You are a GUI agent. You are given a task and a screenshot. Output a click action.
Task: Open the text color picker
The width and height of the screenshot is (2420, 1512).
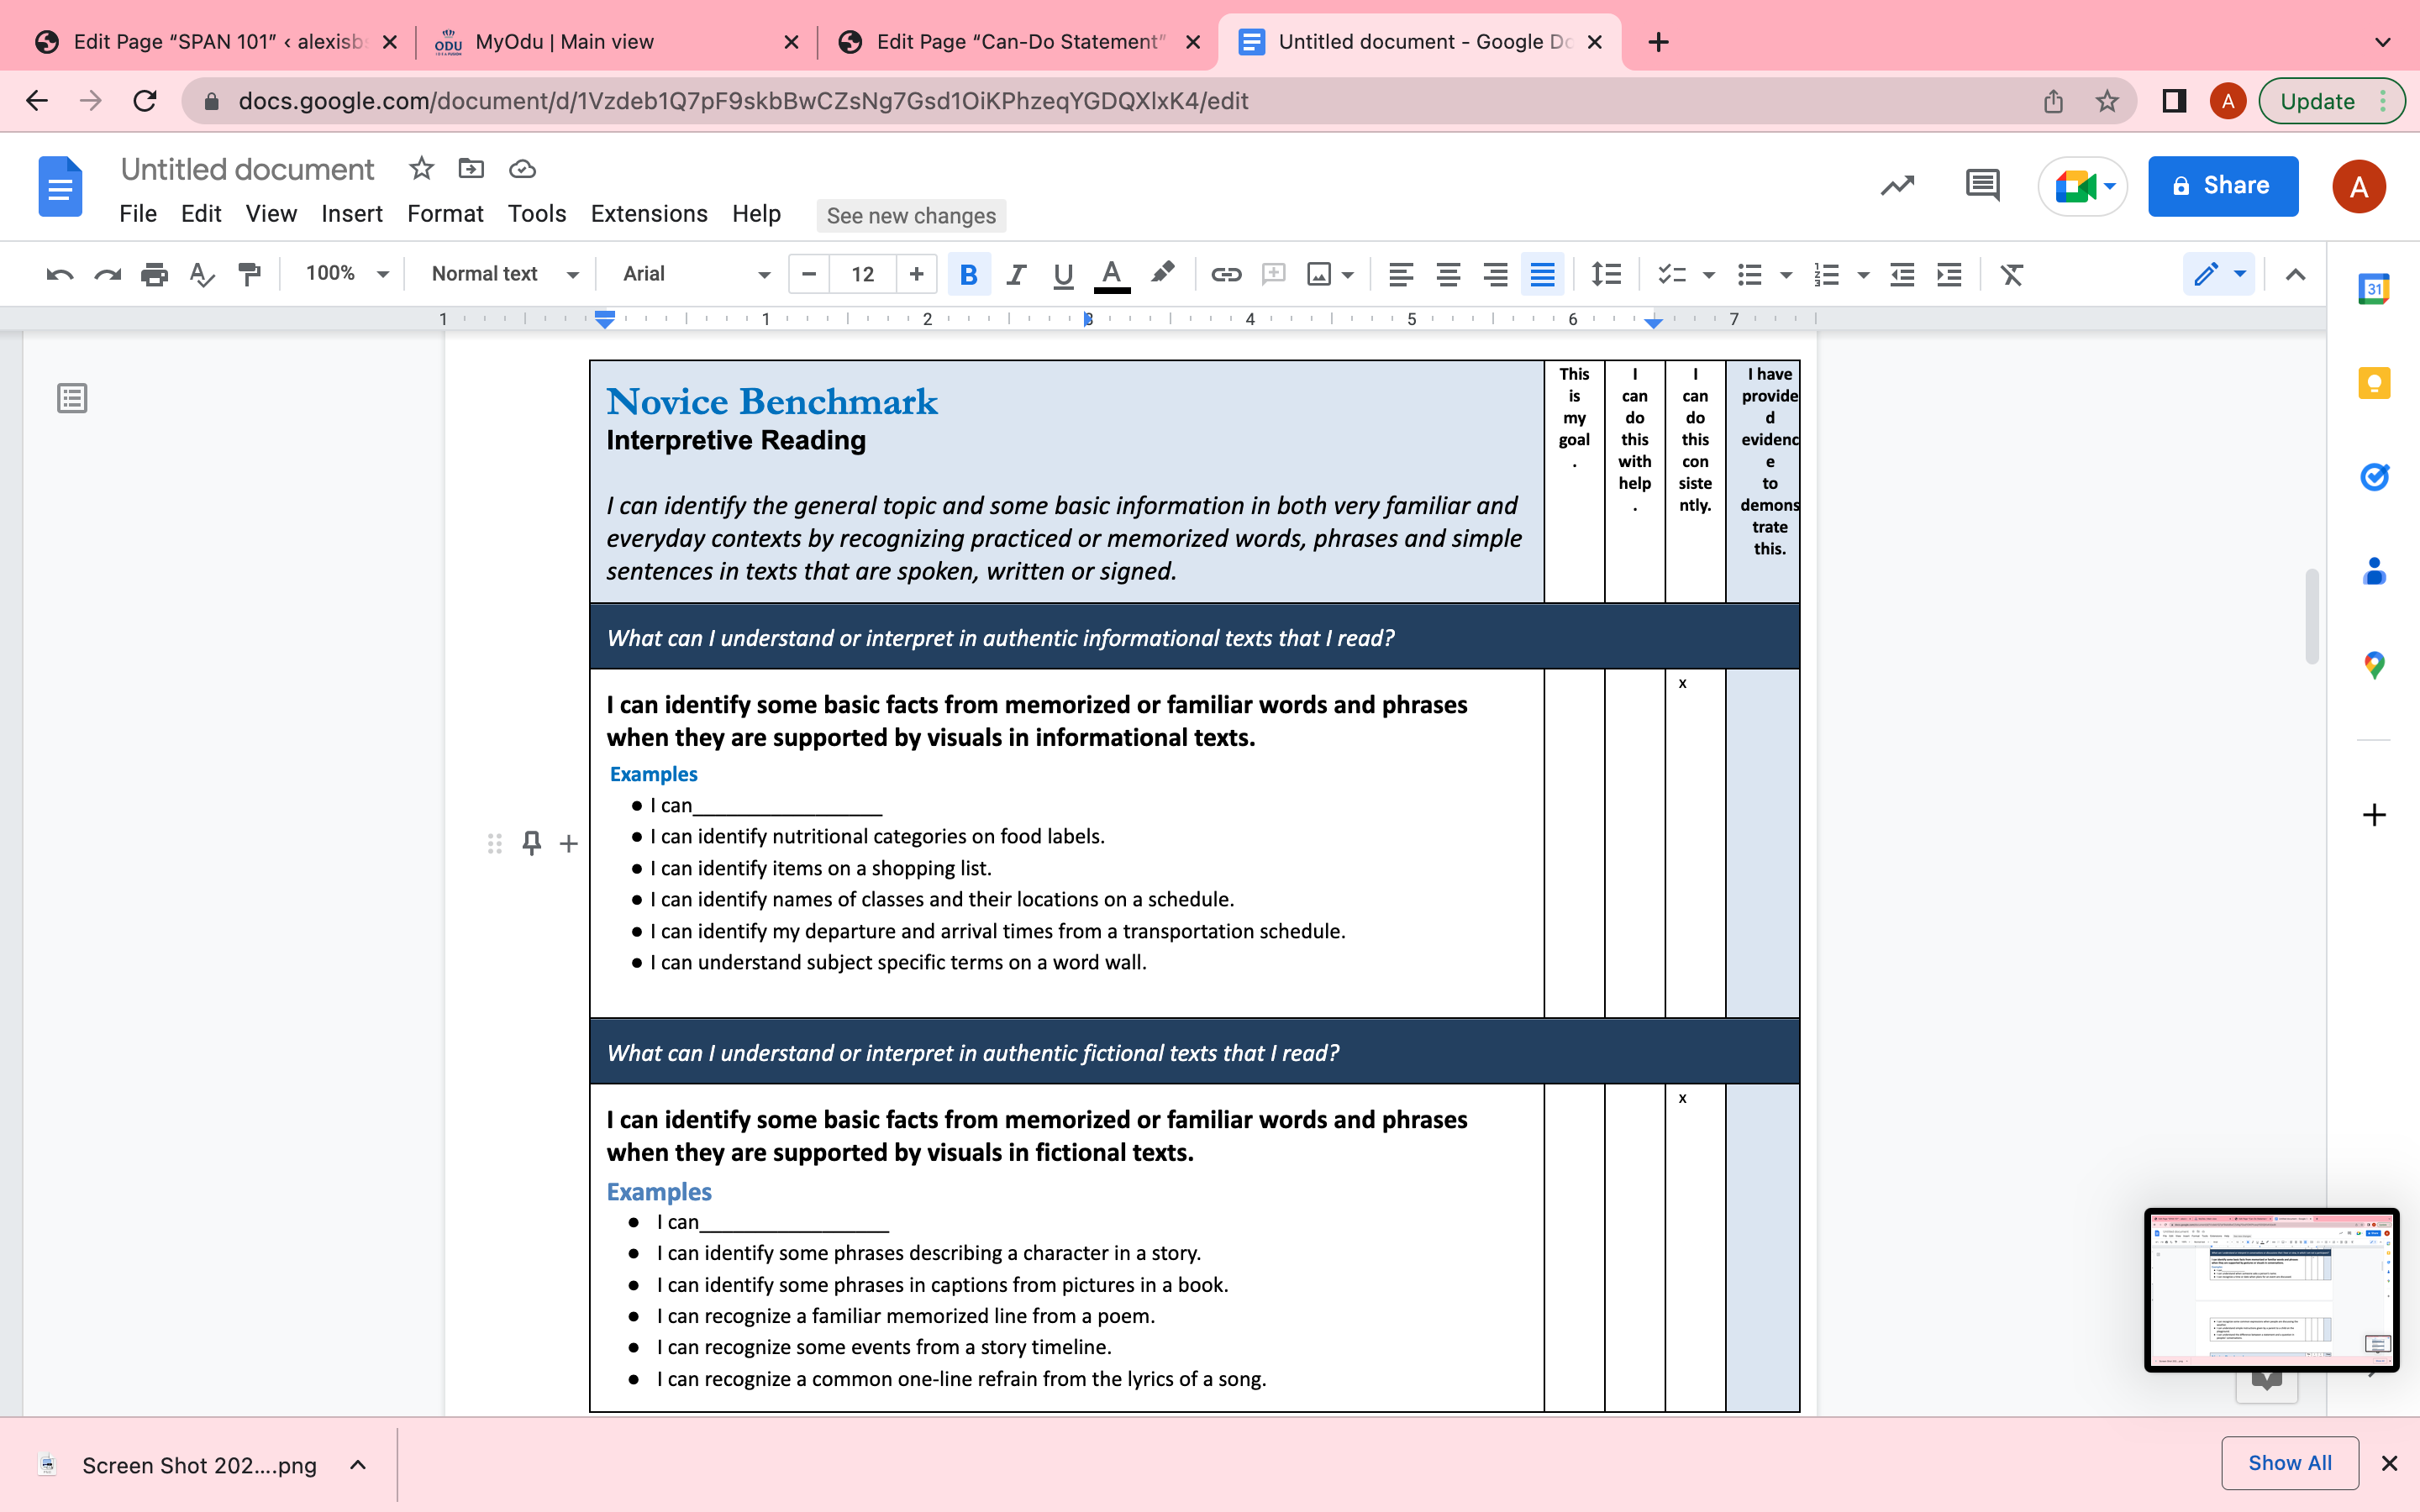(1111, 274)
